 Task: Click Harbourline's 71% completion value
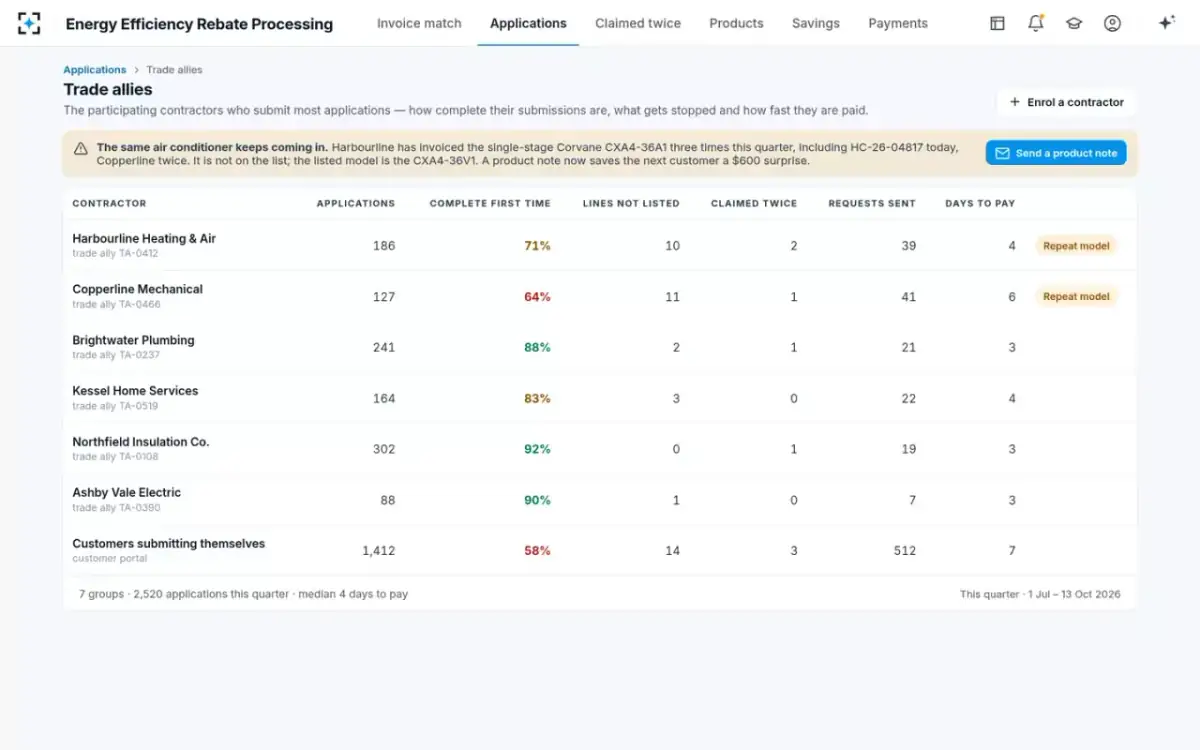538,246
